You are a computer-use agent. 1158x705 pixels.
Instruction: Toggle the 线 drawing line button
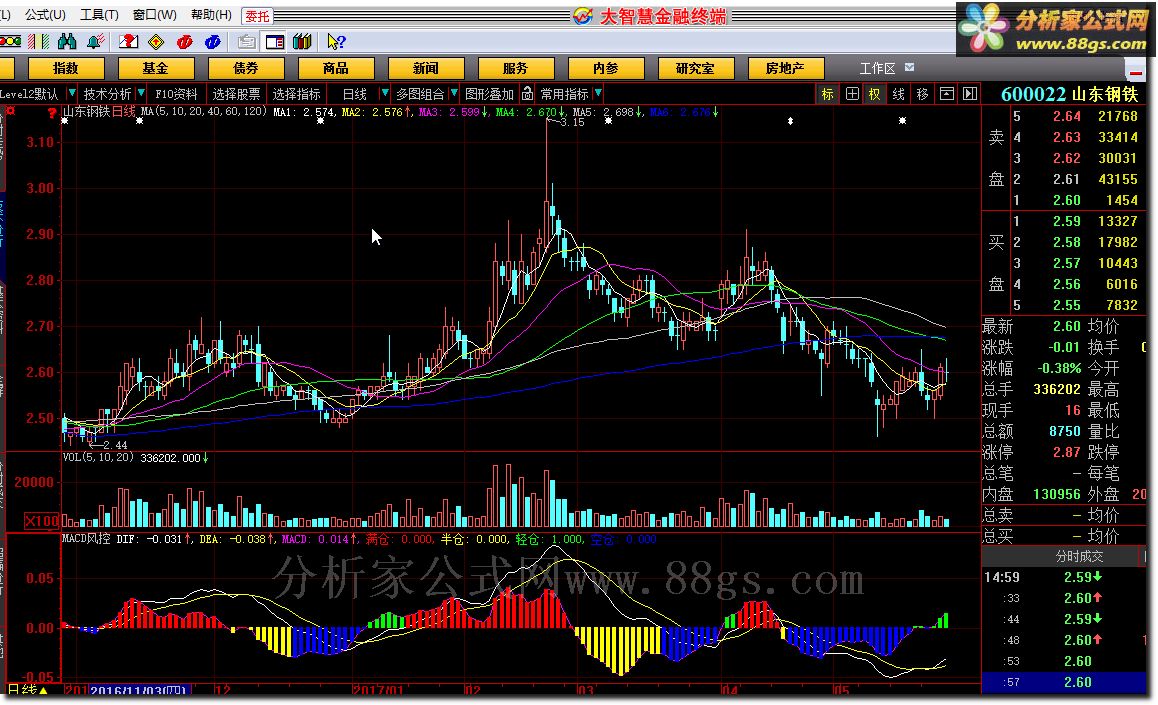coord(899,94)
